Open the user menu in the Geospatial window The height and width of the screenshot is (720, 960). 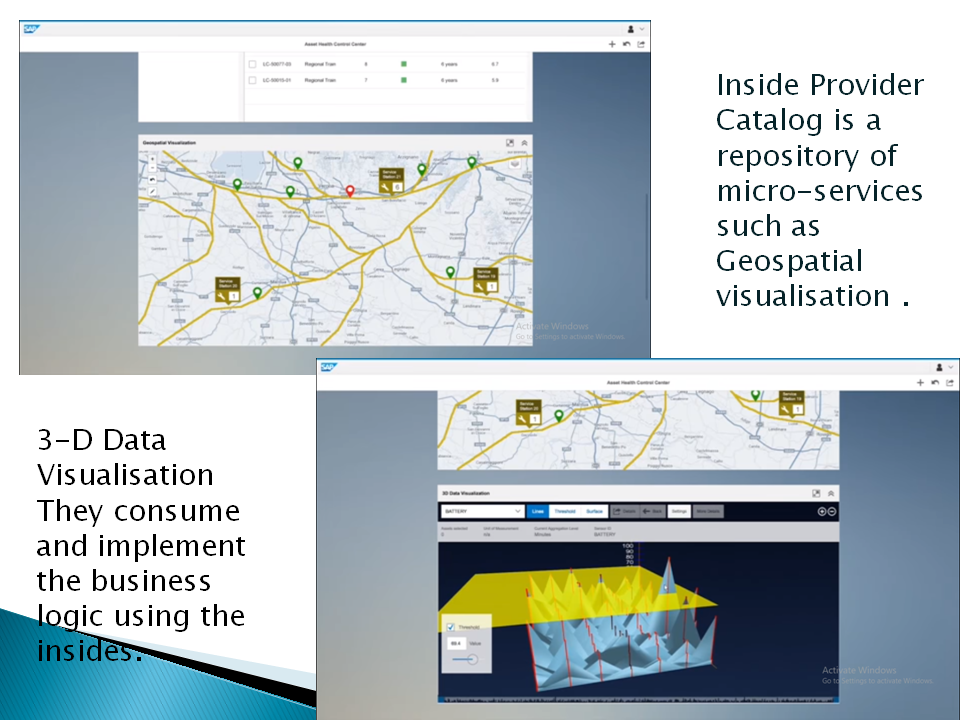[x=636, y=29]
